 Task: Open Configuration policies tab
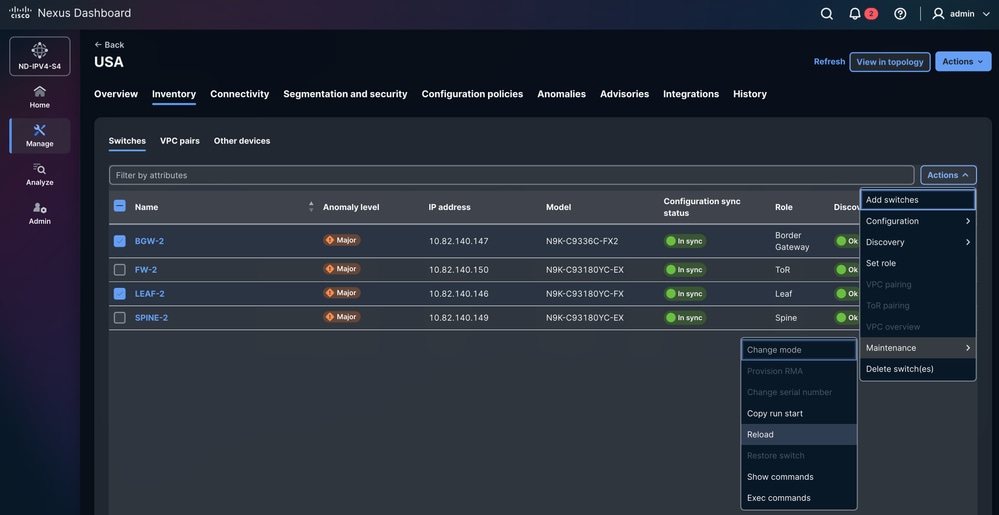tap(472, 94)
